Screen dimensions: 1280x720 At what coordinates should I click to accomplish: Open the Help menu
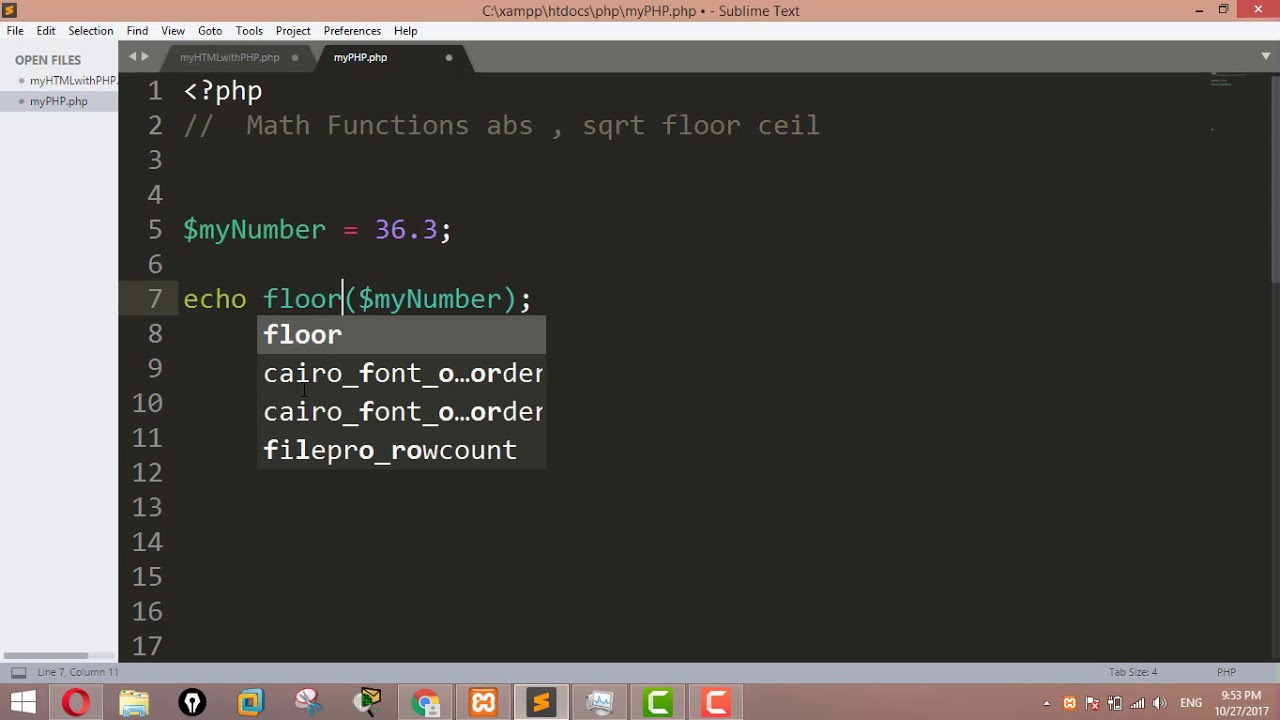[x=405, y=31]
